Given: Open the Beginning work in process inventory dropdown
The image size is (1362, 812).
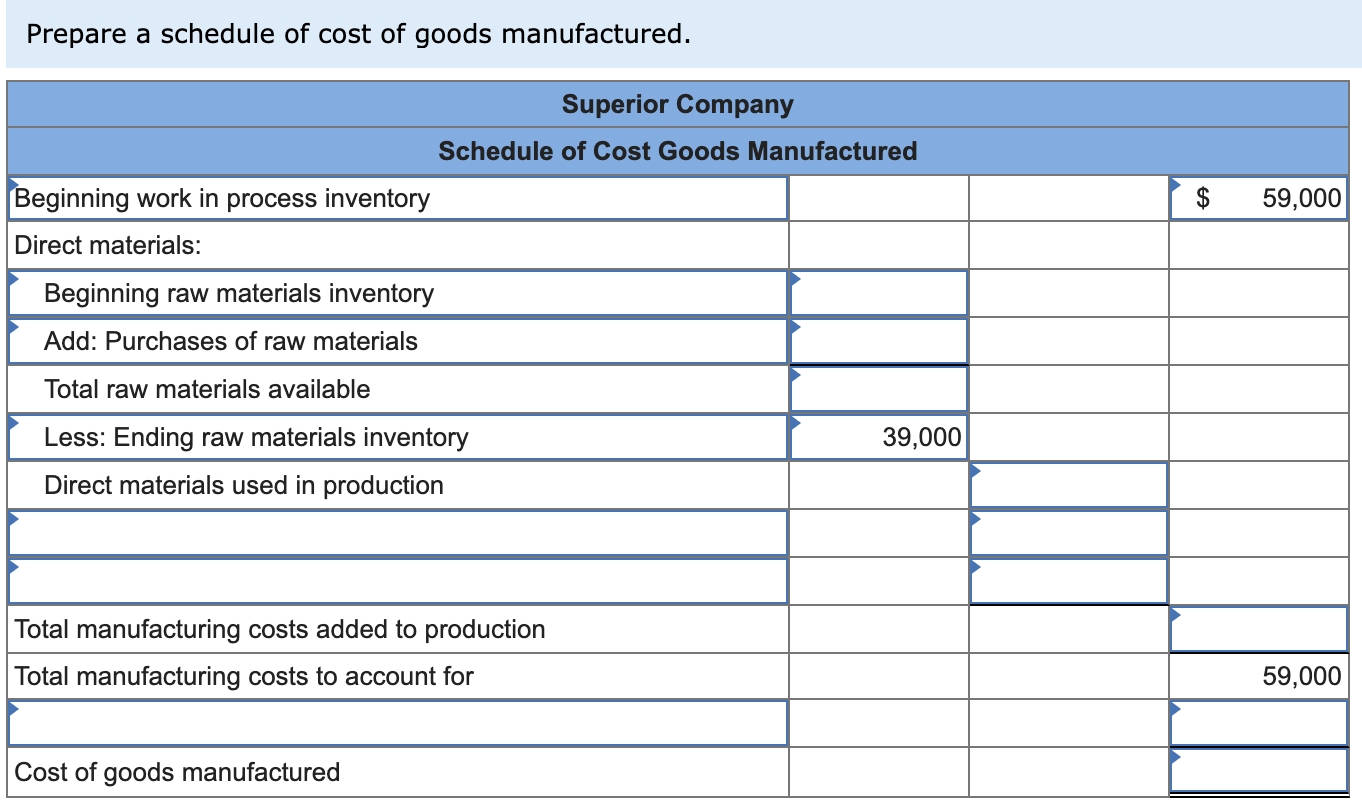Looking at the screenshot, I should (398, 198).
